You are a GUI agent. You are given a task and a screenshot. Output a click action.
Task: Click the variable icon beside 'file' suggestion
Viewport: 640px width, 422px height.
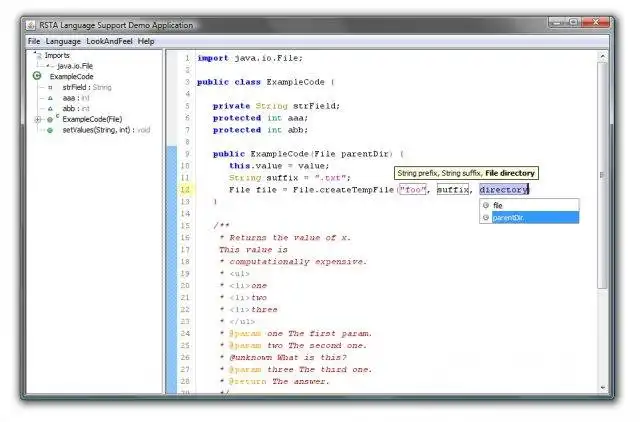pyautogui.click(x=486, y=205)
